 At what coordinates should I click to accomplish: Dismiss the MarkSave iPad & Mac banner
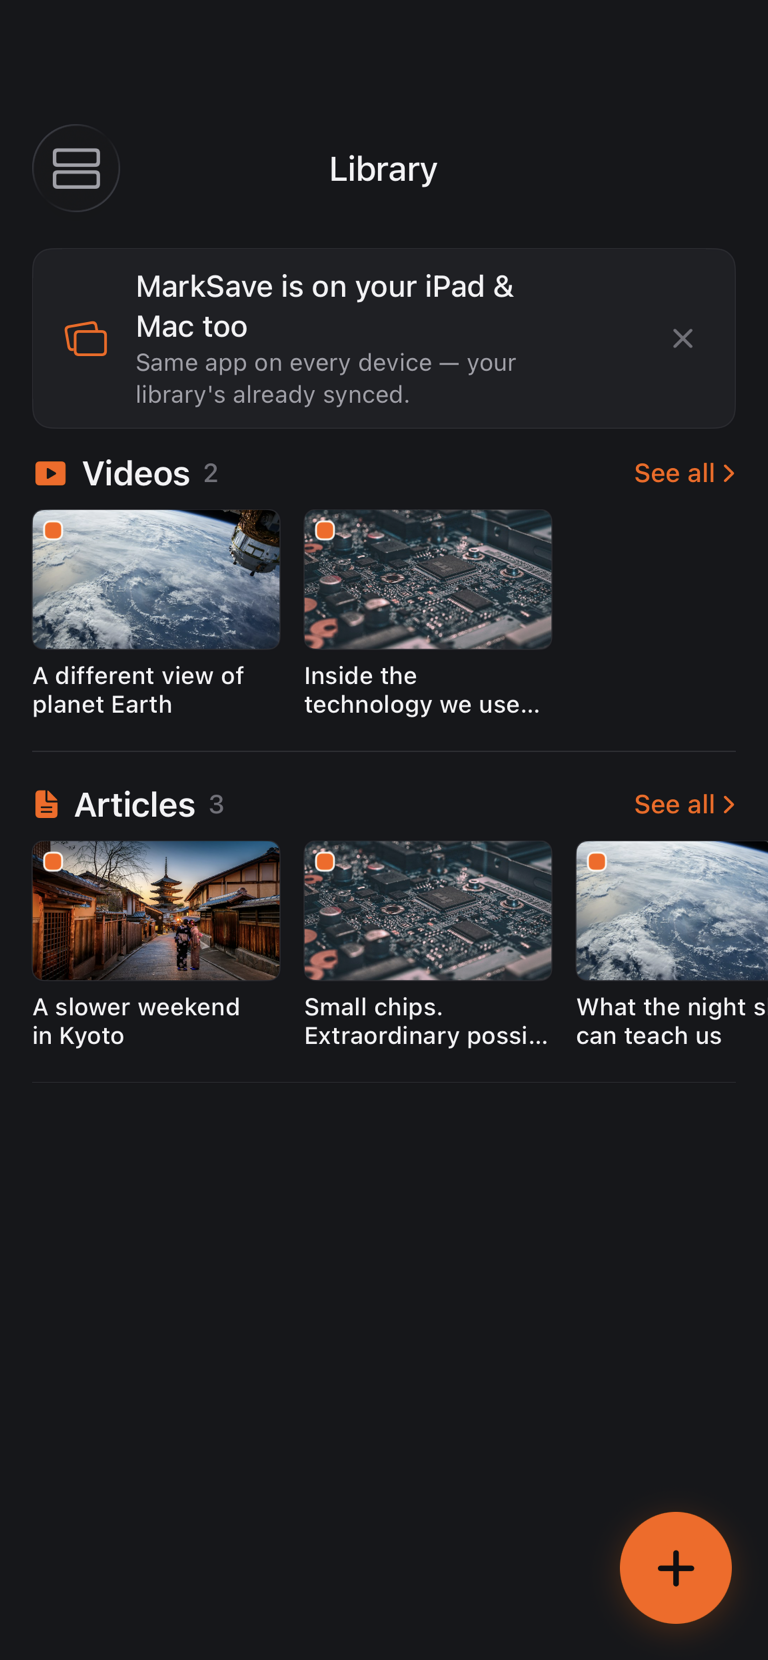coord(683,338)
